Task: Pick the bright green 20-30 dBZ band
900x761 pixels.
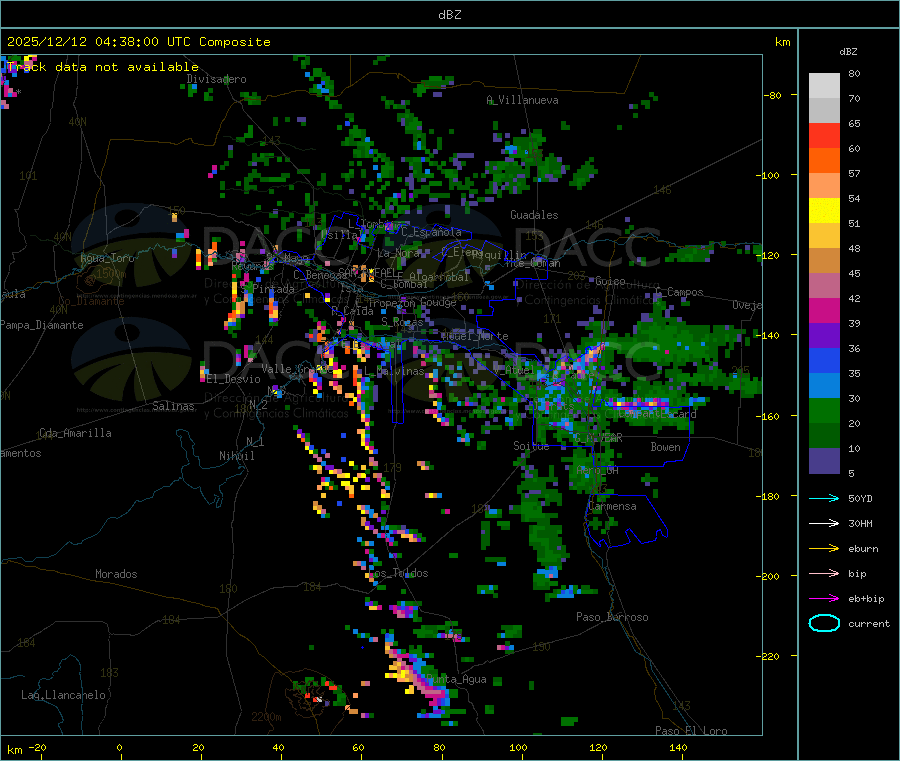Action: pyautogui.click(x=824, y=411)
